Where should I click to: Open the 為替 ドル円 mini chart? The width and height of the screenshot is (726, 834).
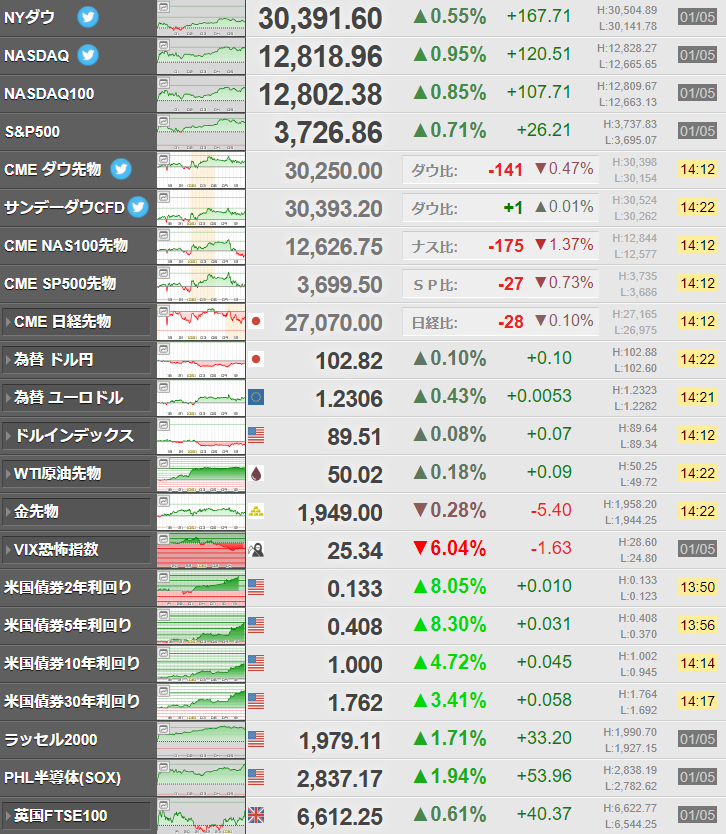point(201,360)
